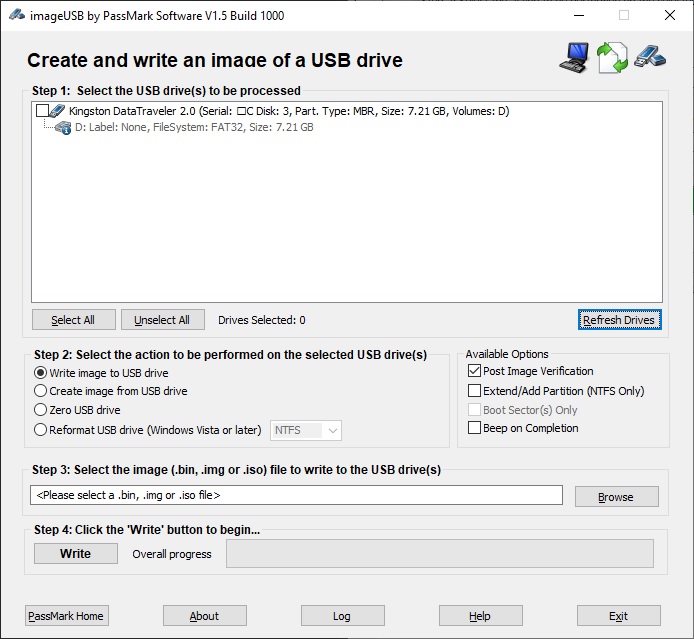
Task: Disable Post Image Verification option
Action: pos(474,371)
